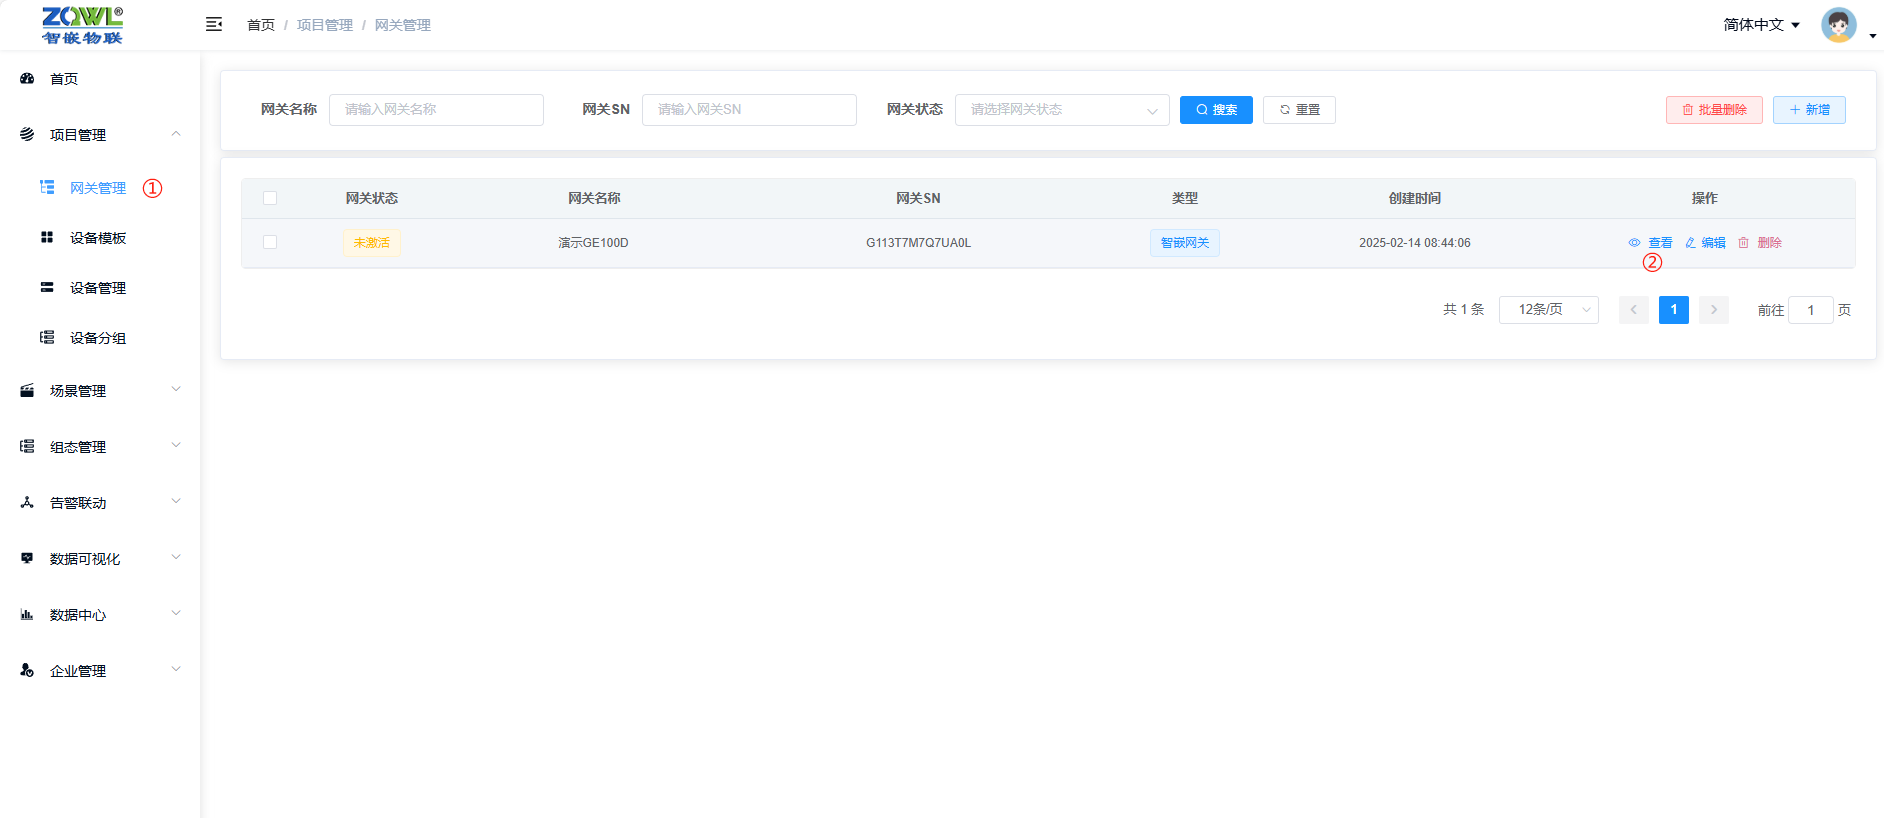
Task: Click the 网关名称 input field
Action: (x=436, y=110)
